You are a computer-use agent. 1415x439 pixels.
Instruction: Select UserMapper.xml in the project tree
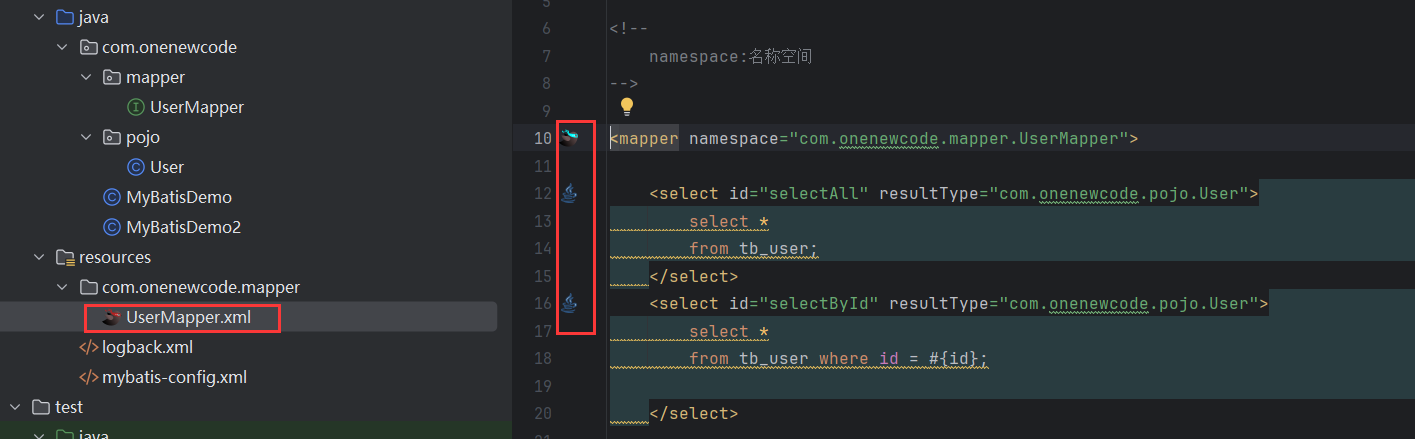point(188,318)
